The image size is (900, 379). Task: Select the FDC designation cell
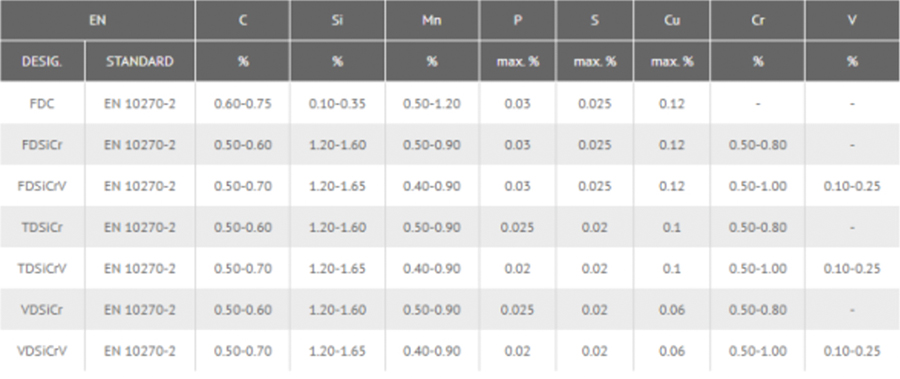42,104
